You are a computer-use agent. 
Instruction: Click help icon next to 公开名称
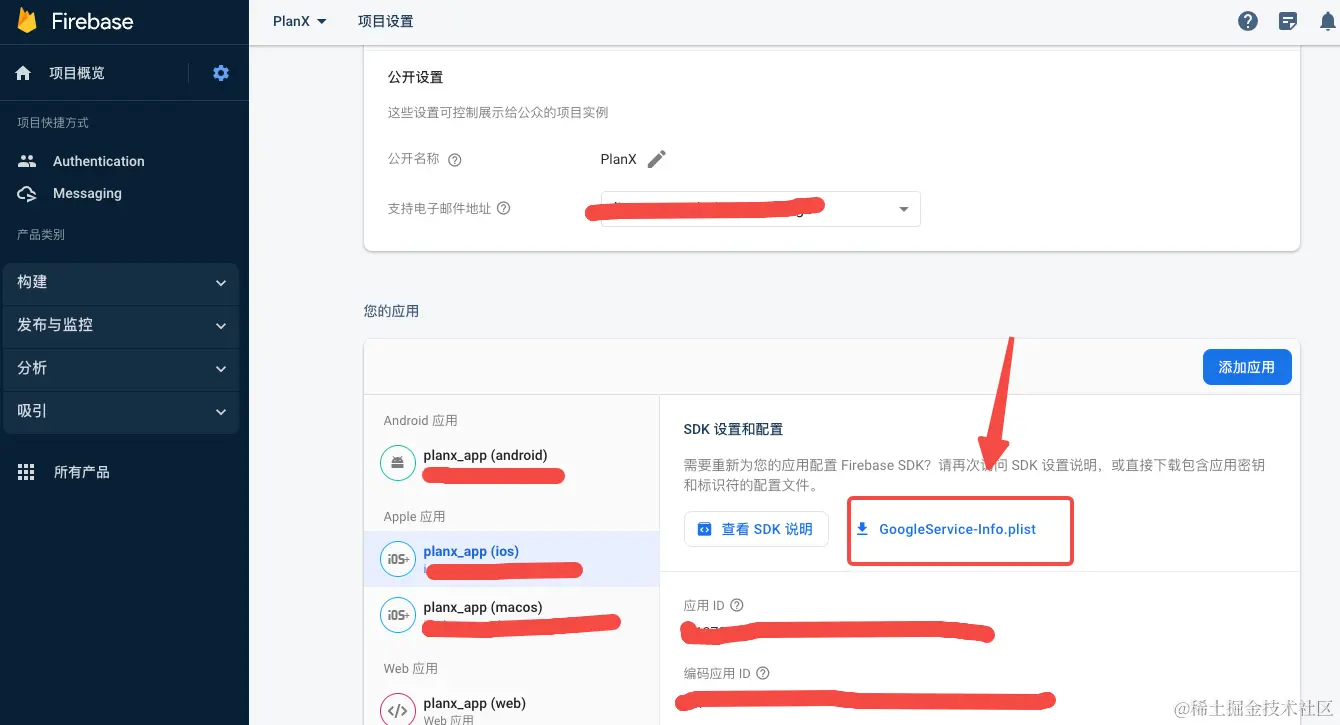[455, 160]
